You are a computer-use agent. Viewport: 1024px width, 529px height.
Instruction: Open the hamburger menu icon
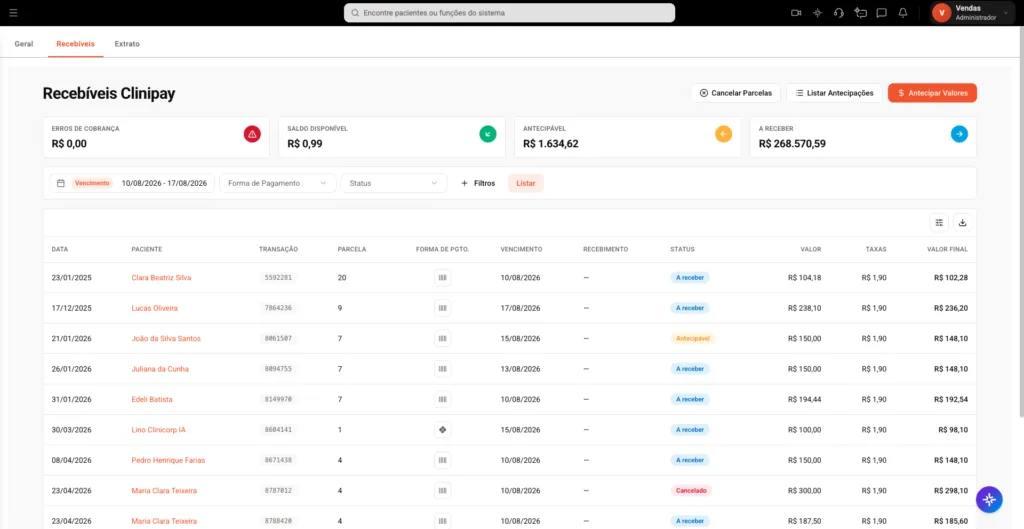click(x=14, y=12)
